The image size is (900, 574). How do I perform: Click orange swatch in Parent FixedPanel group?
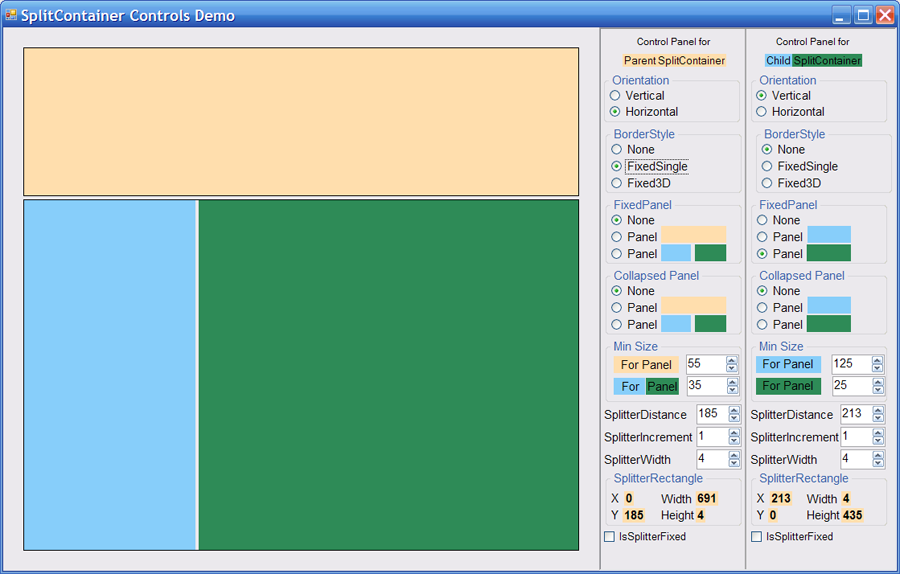[x=693, y=236]
